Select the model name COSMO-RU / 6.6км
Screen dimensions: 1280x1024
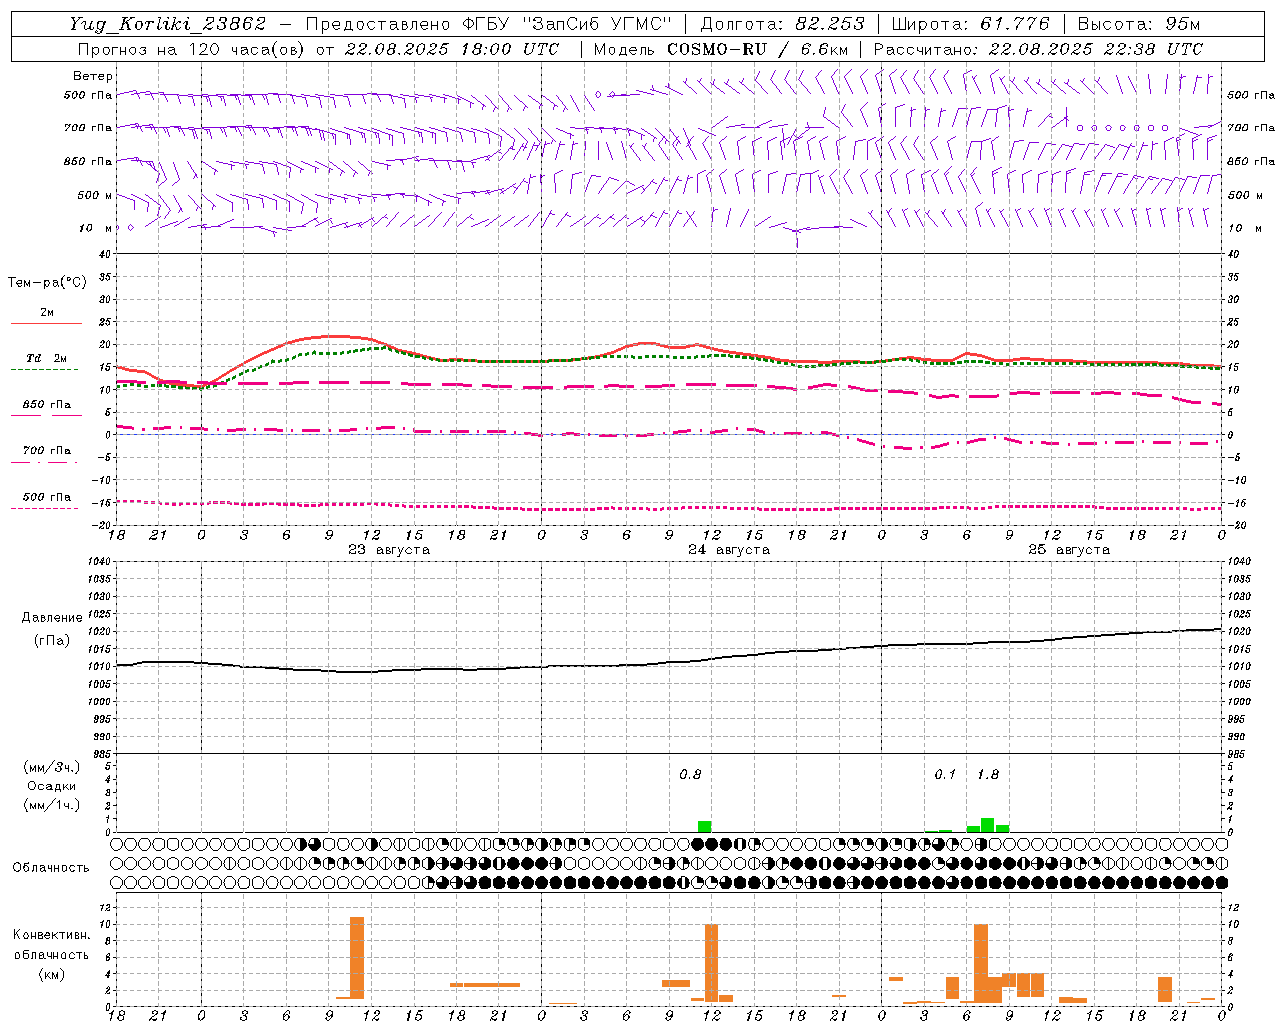pyautogui.click(x=758, y=49)
